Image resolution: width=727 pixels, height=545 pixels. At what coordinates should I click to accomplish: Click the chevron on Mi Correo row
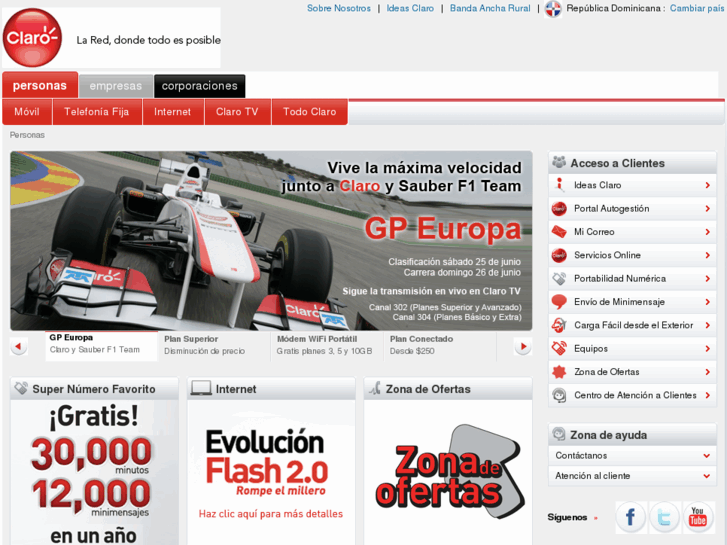(x=708, y=232)
